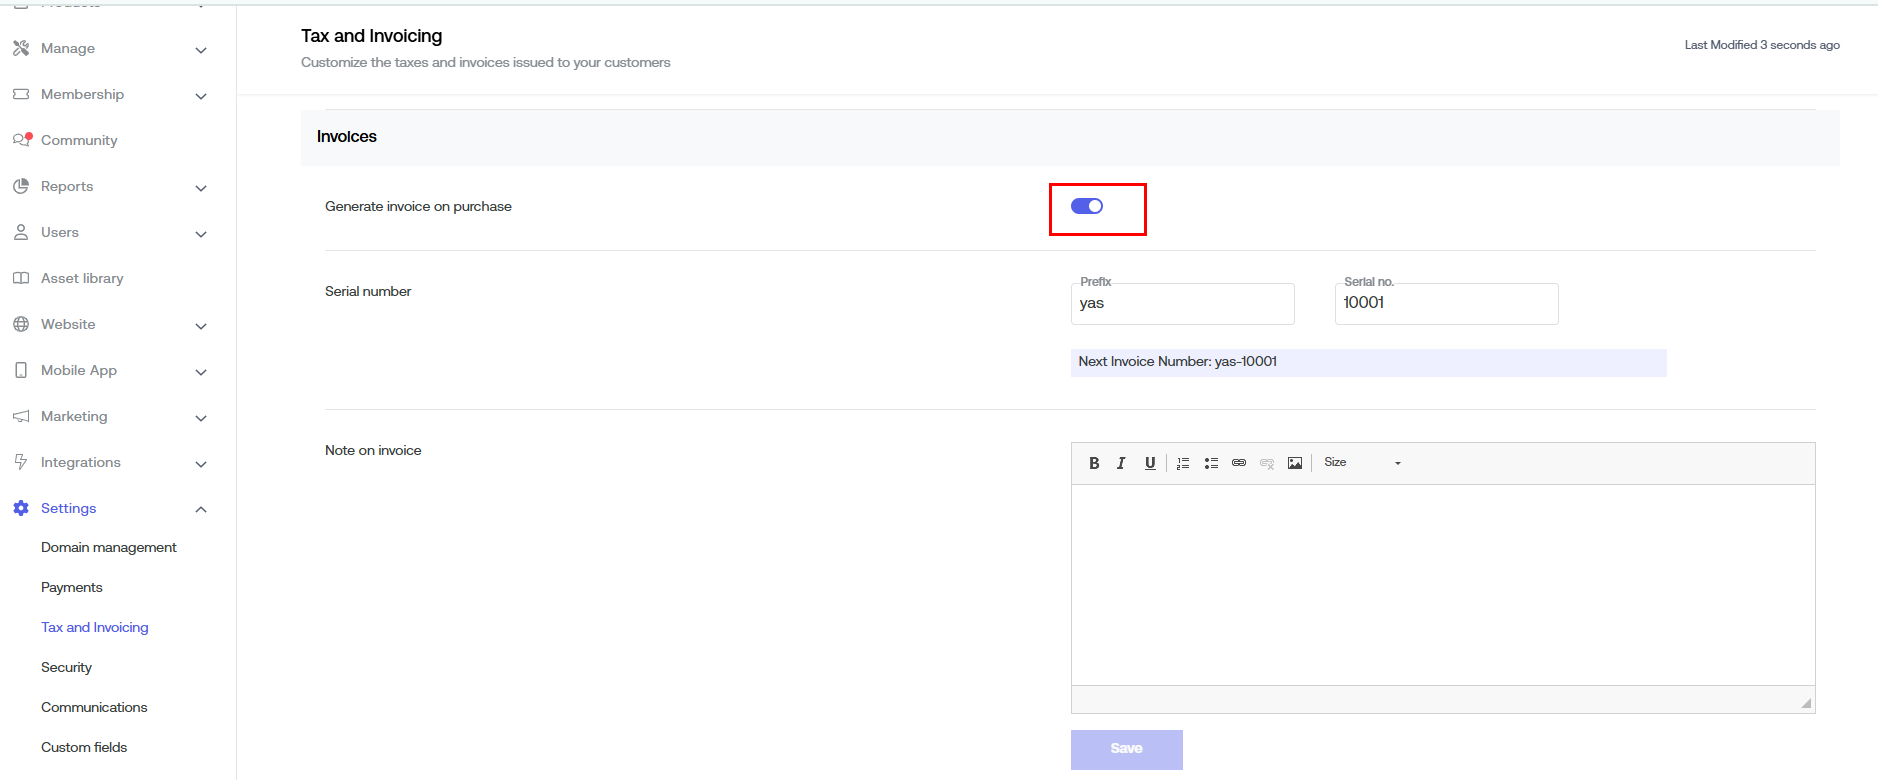Open Custom fields settings link

(x=84, y=747)
